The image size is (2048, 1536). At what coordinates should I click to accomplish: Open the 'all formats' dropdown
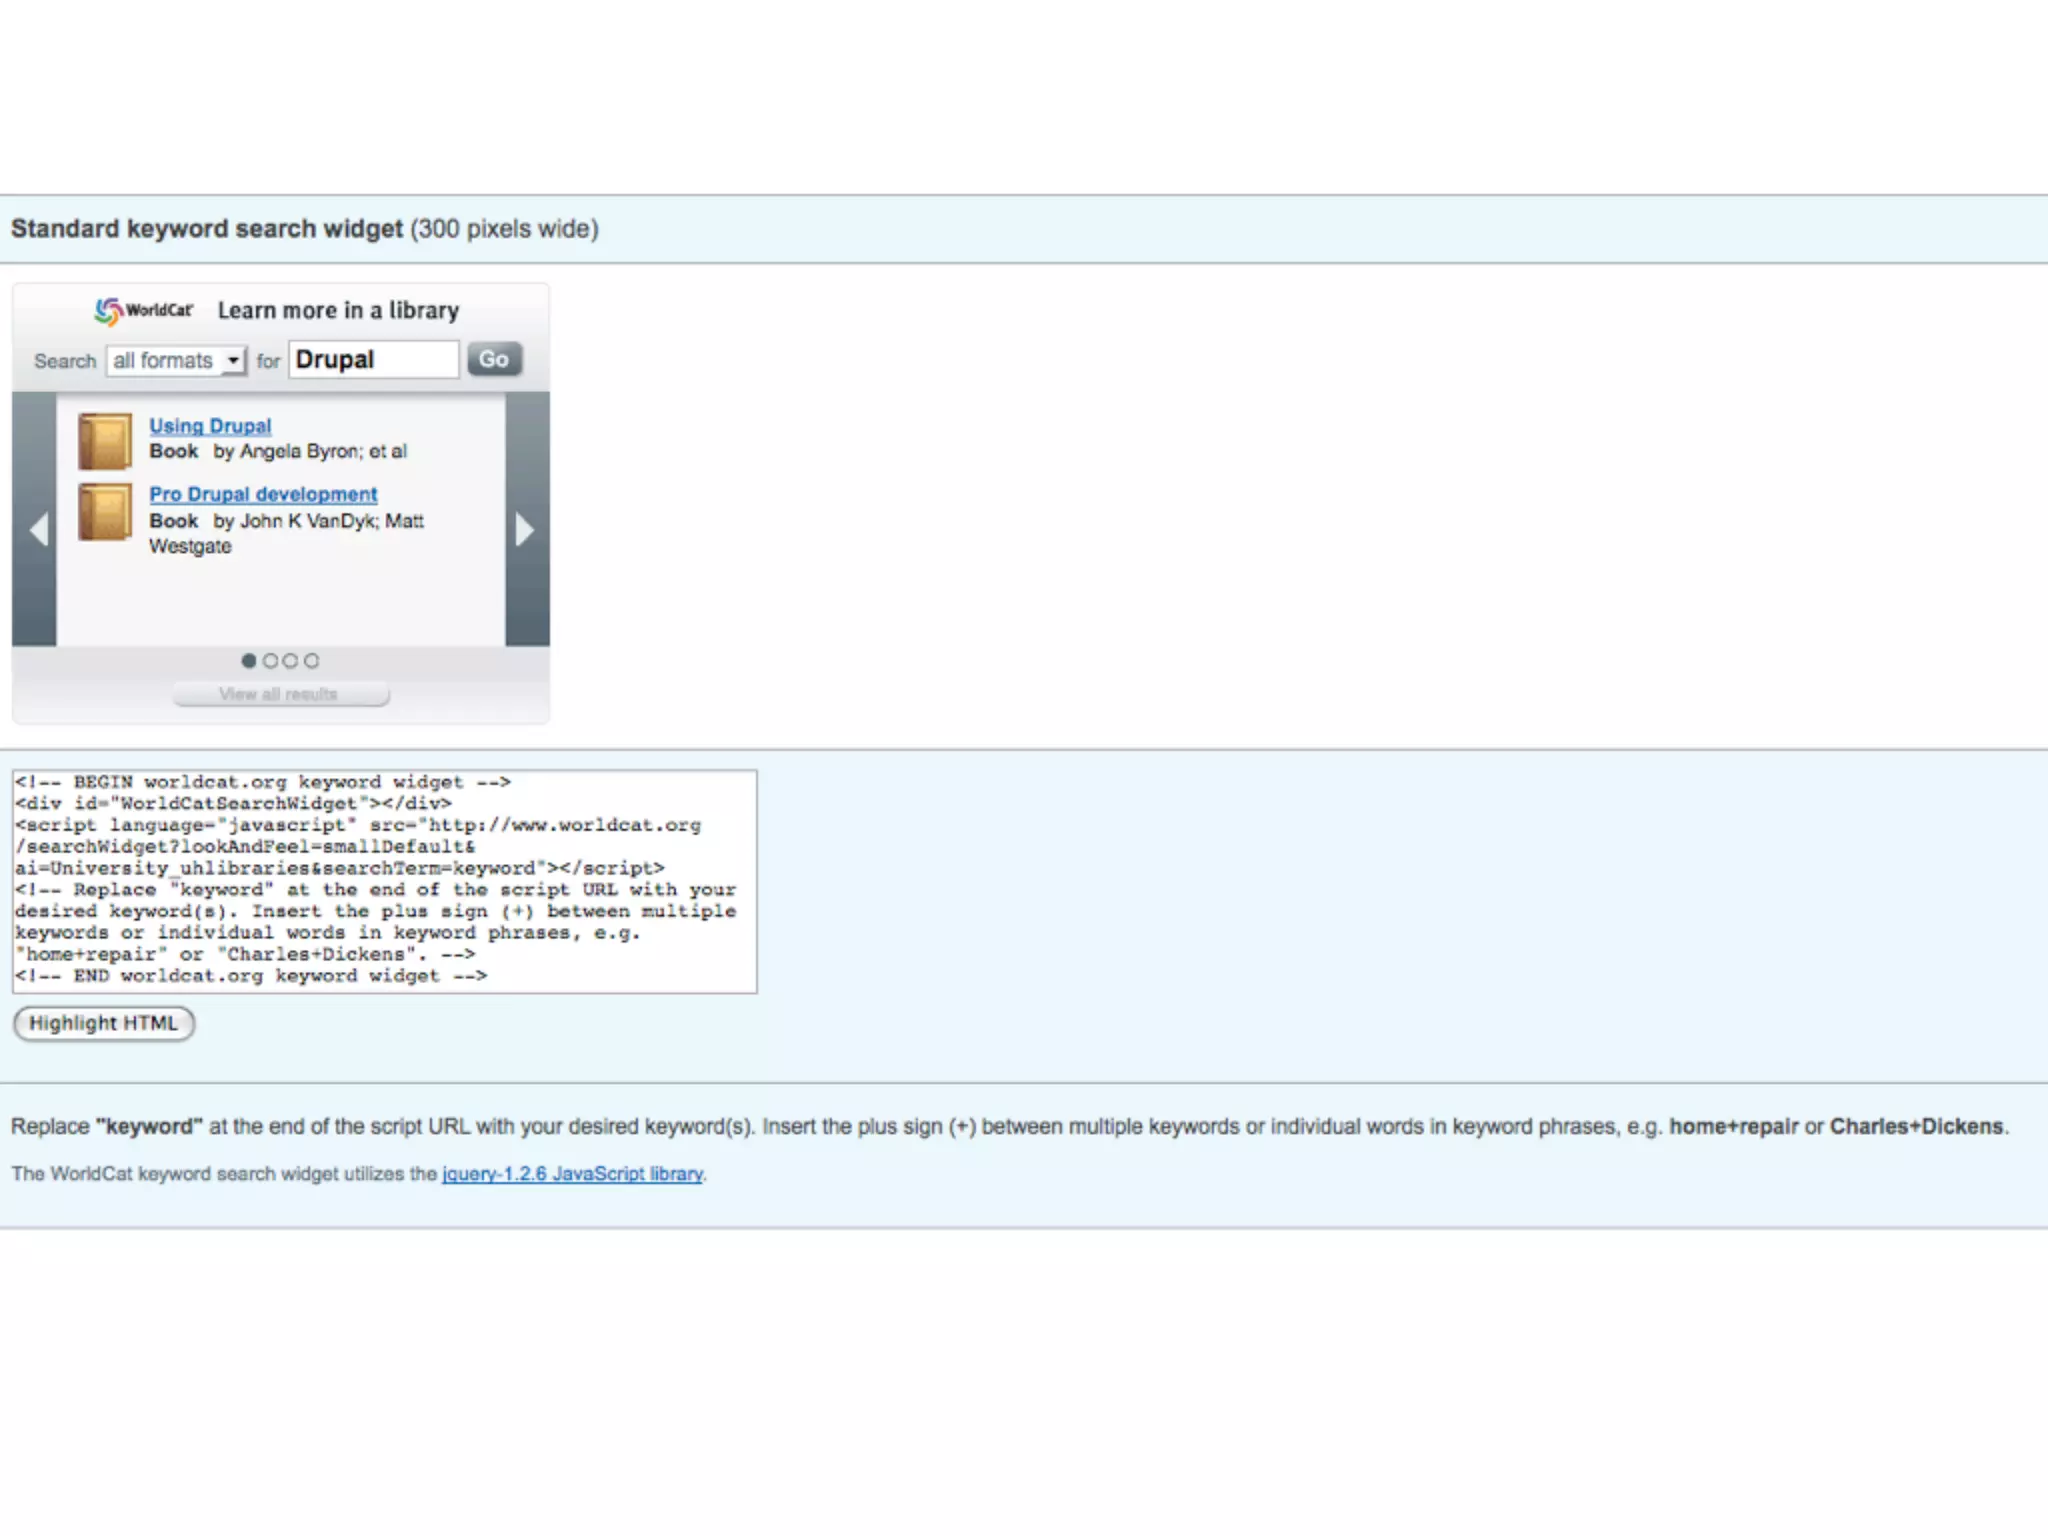point(176,360)
